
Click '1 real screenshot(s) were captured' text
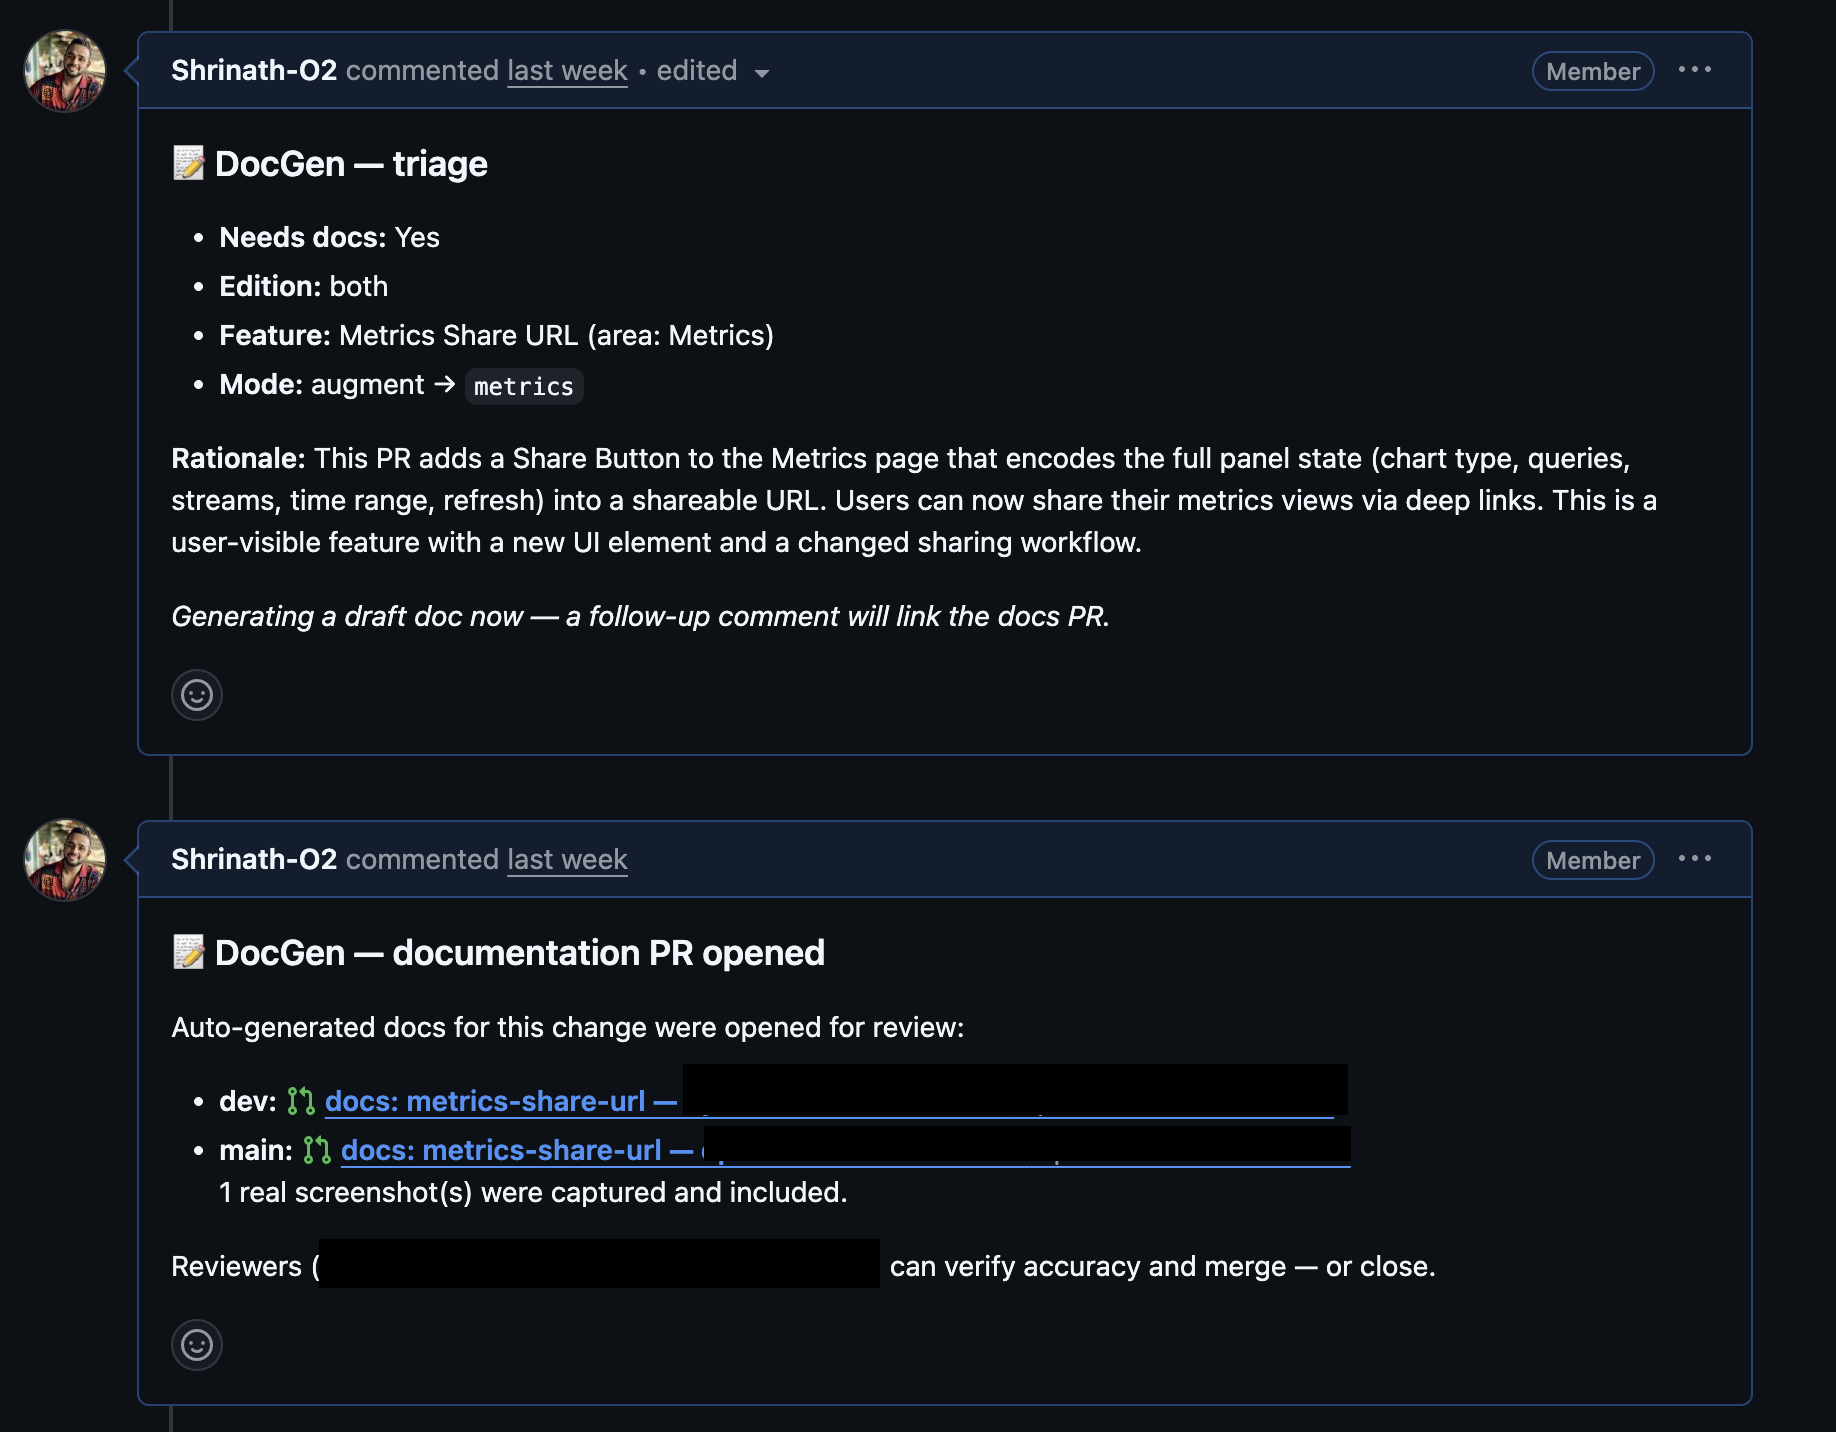pyautogui.click(x=533, y=1192)
